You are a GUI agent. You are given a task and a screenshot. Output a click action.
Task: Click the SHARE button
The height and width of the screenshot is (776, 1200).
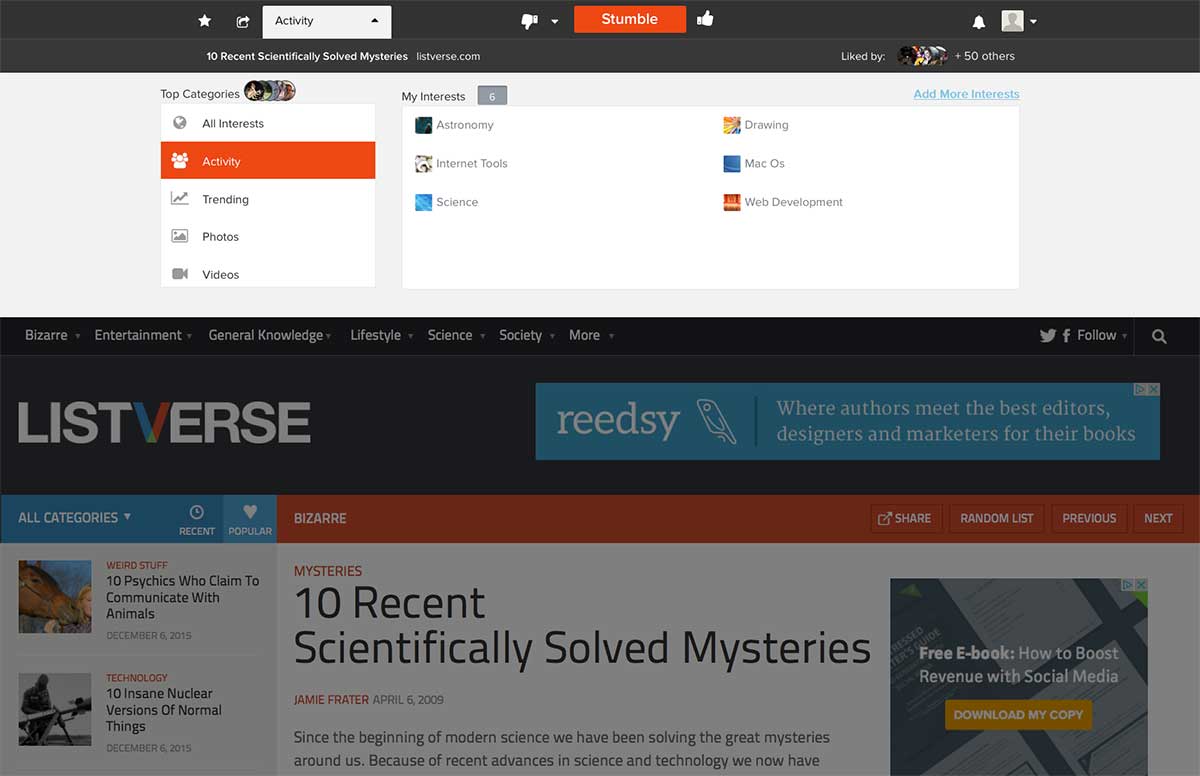coord(905,518)
